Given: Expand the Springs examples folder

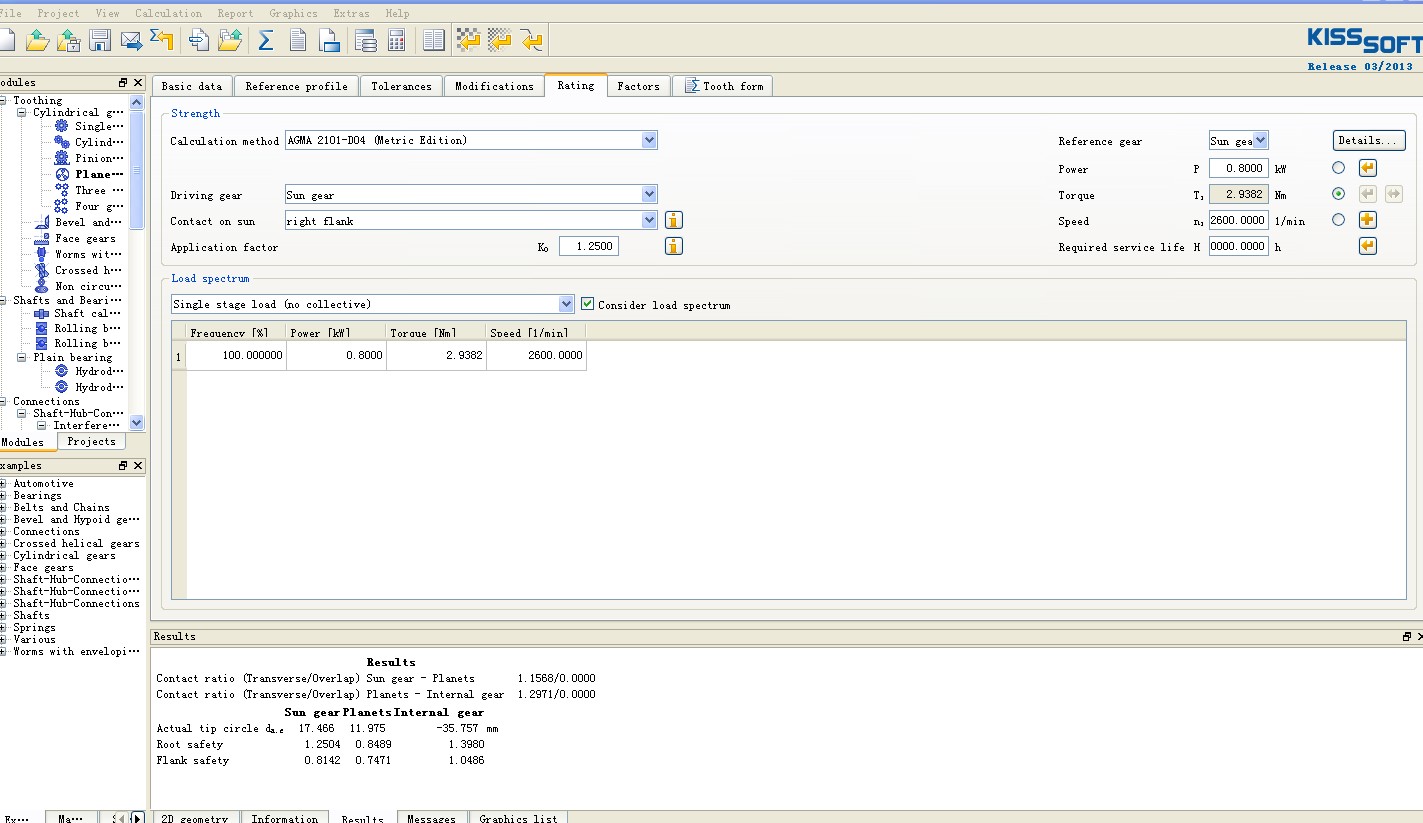Looking at the screenshot, I should pos(4,628).
